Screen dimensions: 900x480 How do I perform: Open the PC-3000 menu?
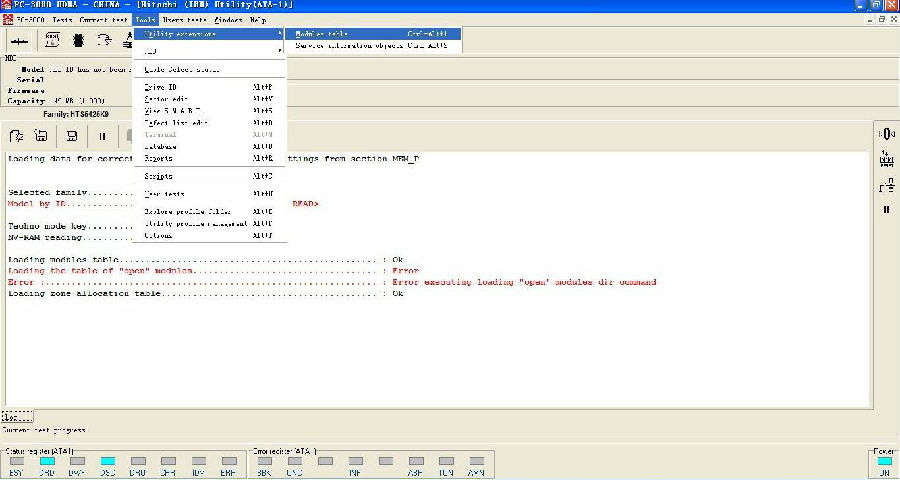31,20
